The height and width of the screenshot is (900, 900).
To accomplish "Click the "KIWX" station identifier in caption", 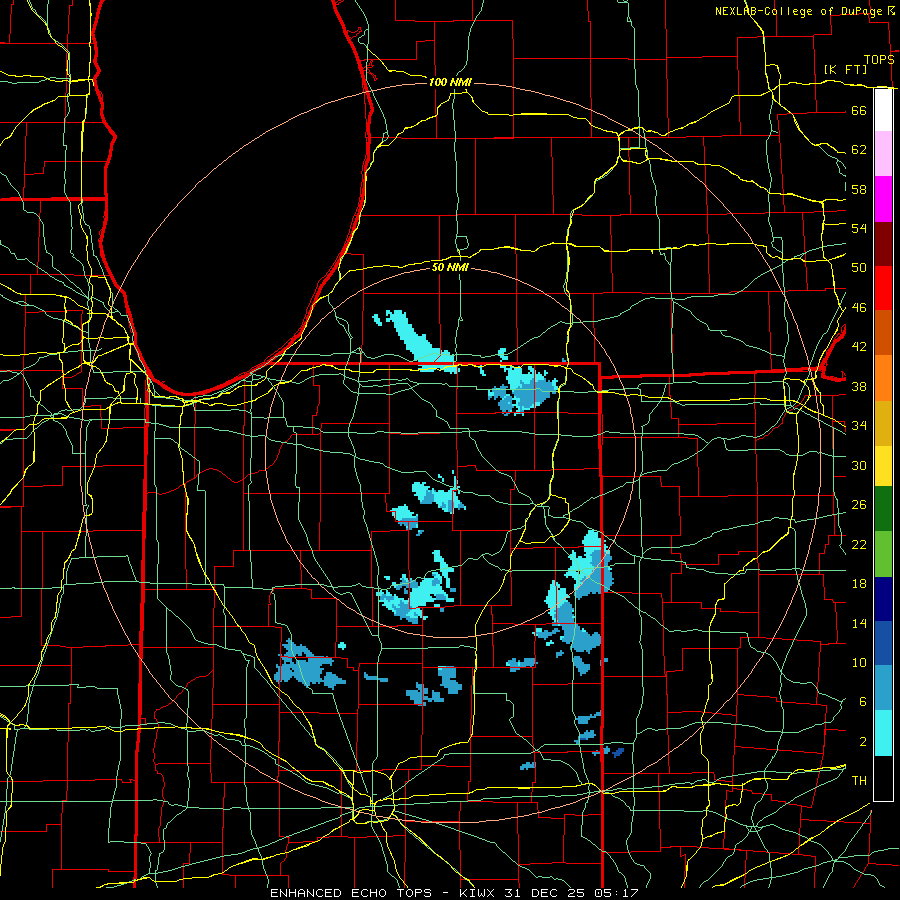I will point(479,893).
